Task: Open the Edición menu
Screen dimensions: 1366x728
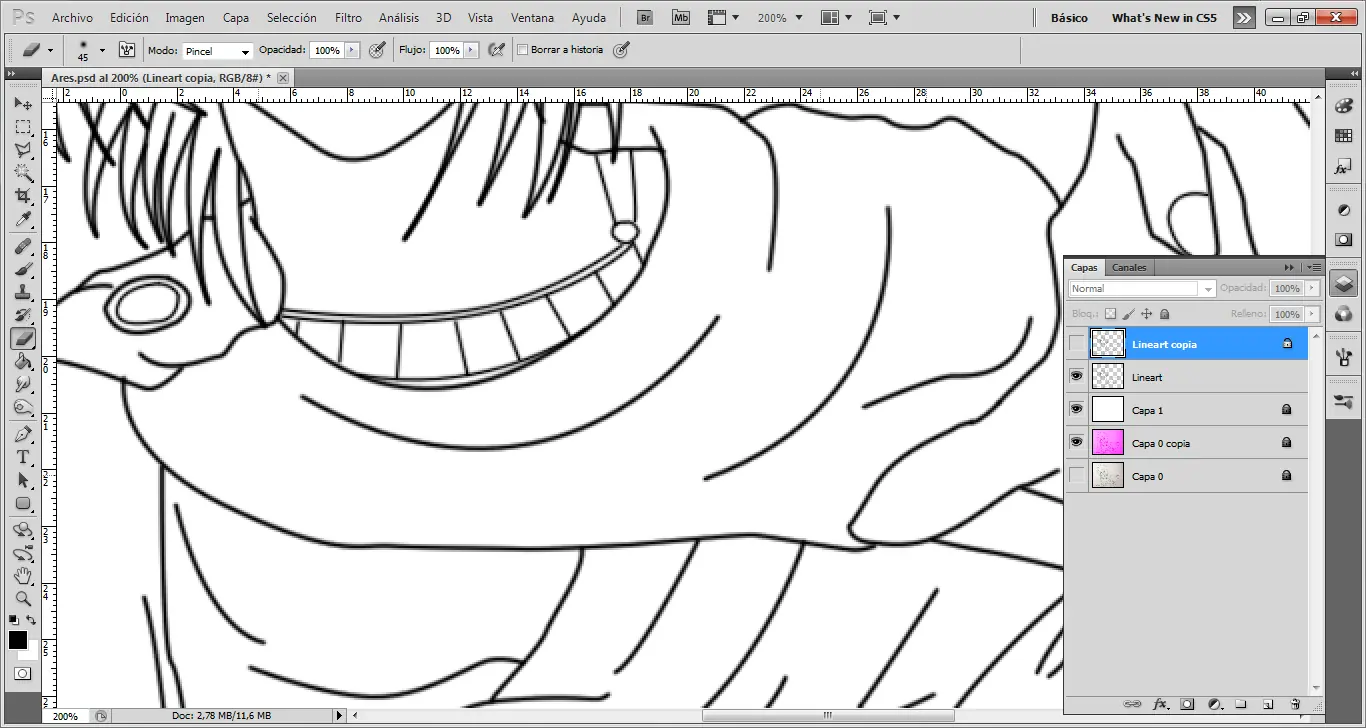Action: 129,18
